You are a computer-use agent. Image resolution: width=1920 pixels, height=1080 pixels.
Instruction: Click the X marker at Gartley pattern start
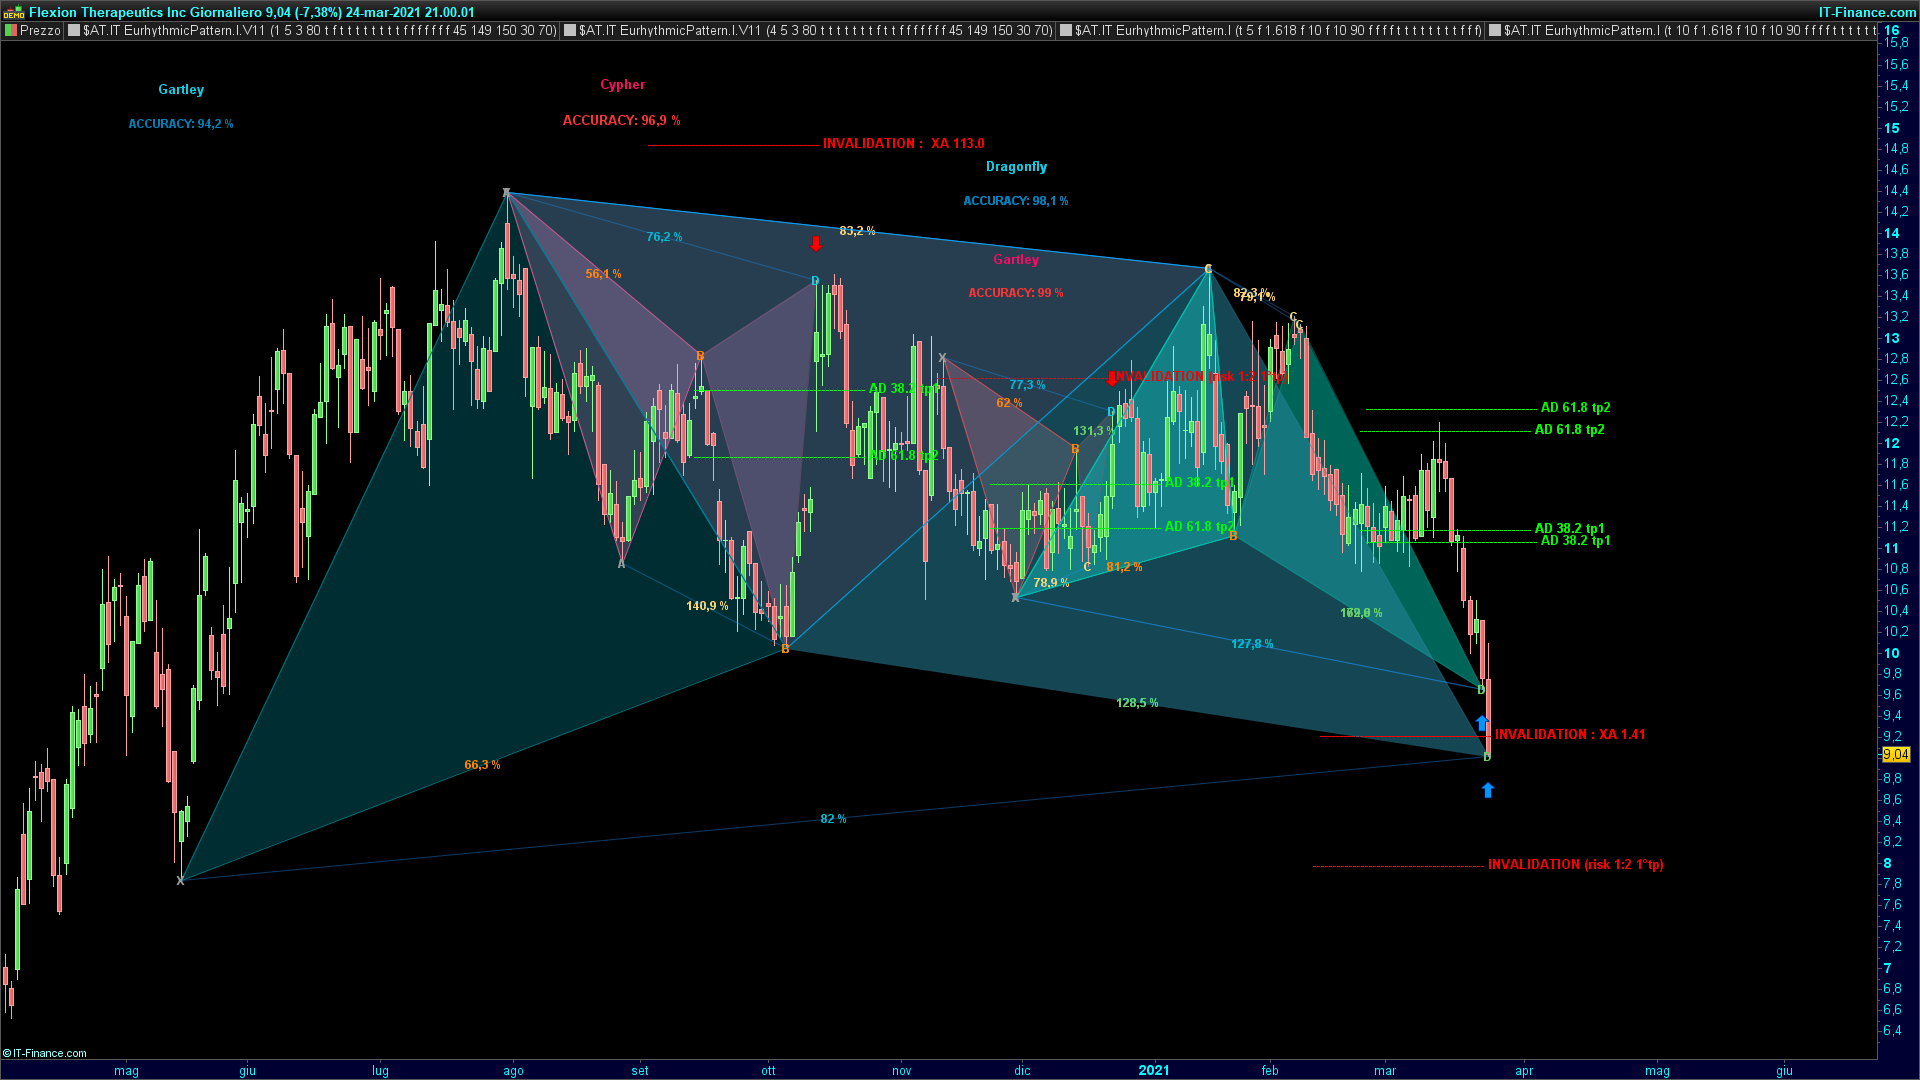click(181, 880)
